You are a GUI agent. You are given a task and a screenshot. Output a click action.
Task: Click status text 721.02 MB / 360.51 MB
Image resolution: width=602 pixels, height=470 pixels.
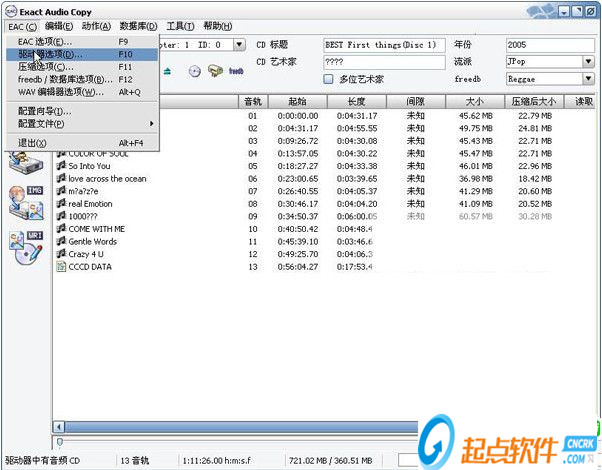pos(330,460)
